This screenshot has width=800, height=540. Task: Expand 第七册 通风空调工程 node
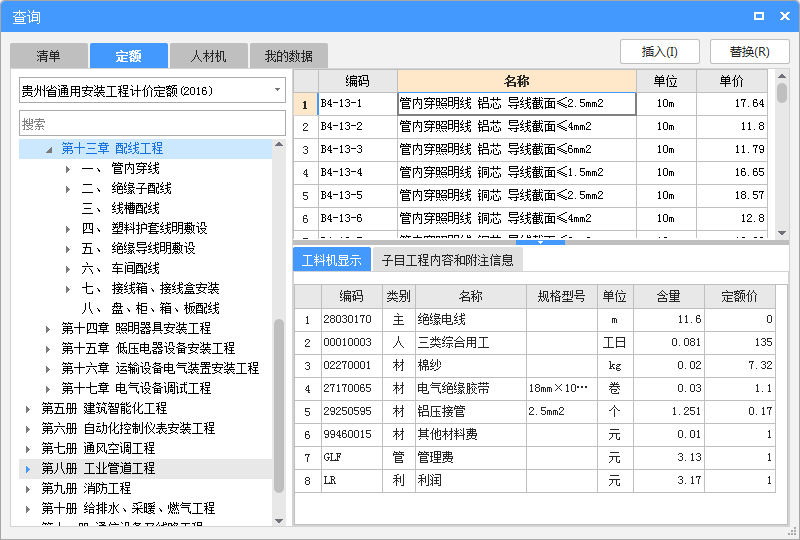point(28,449)
